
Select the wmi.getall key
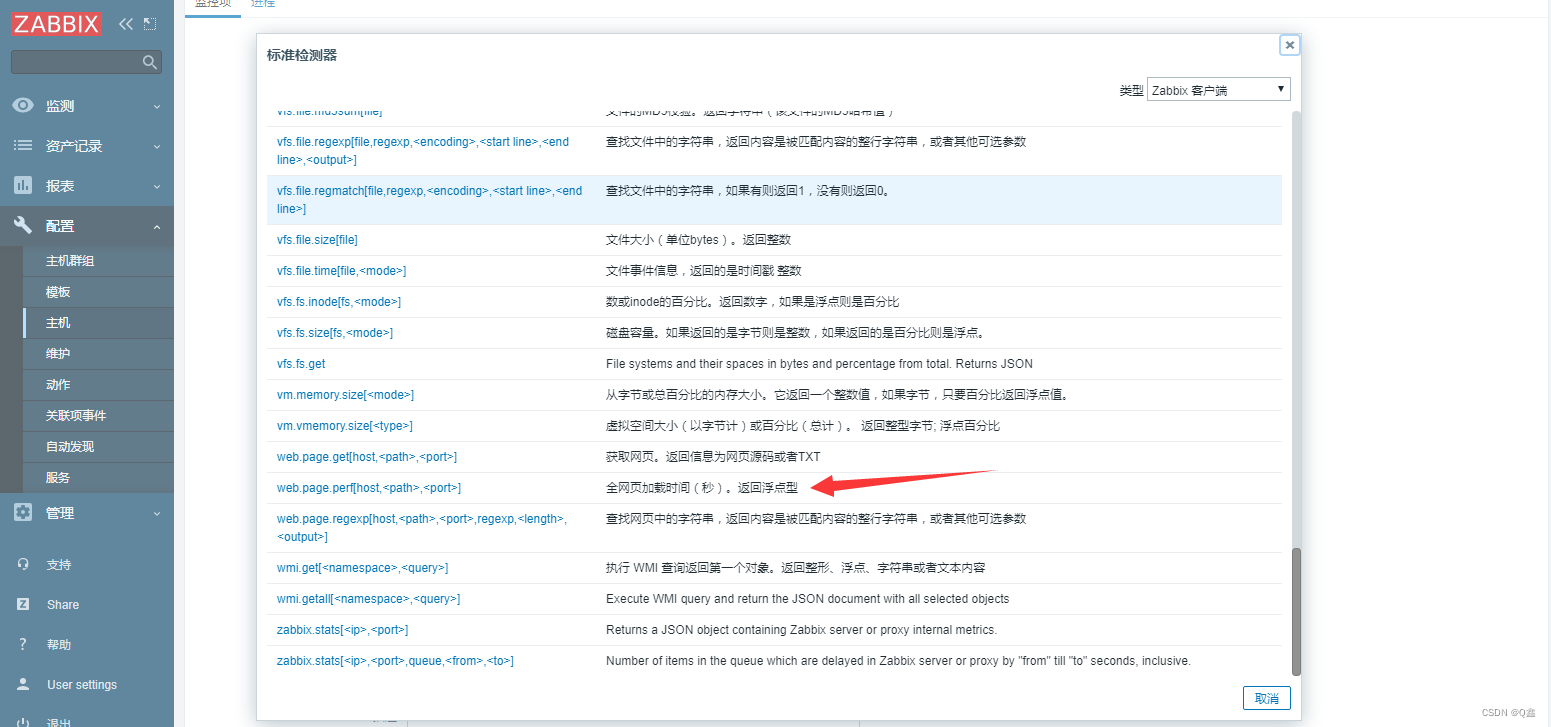pyautogui.click(x=368, y=599)
